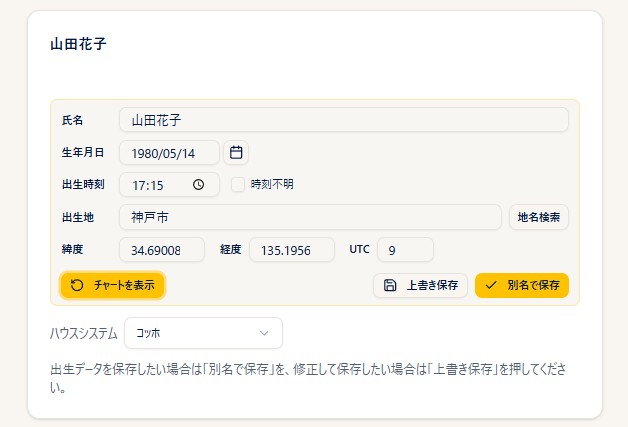The width and height of the screenshot is (628, 427).
Task: Show the chart with チャートを表示
Action: click(x=113, y=285)
